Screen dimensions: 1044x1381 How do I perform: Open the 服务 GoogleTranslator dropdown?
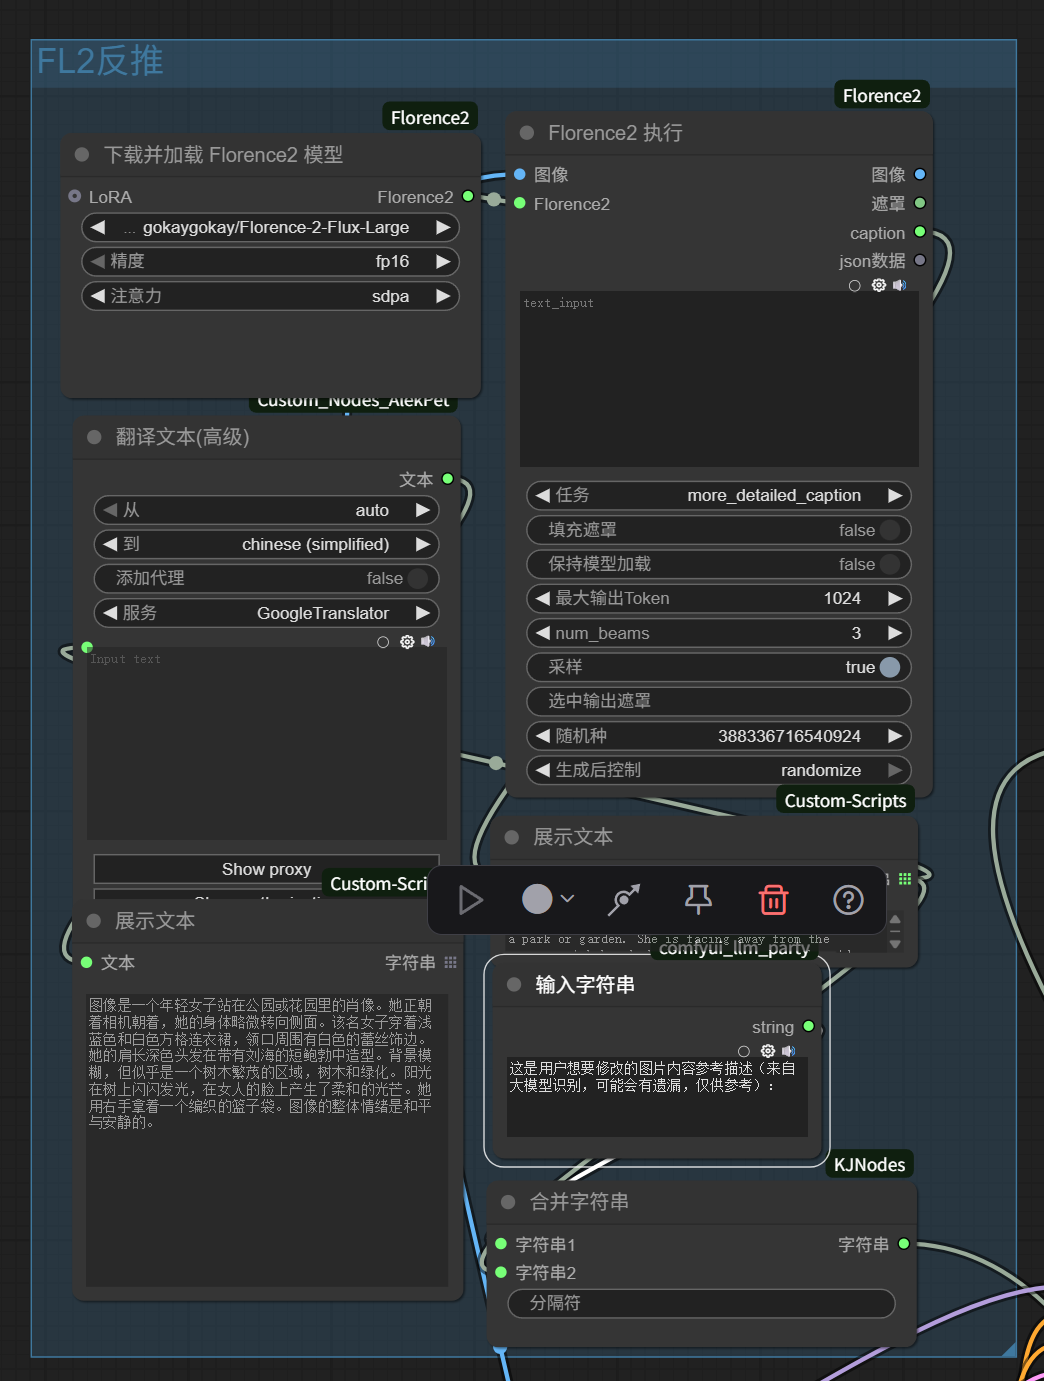[x=266, y=613]
